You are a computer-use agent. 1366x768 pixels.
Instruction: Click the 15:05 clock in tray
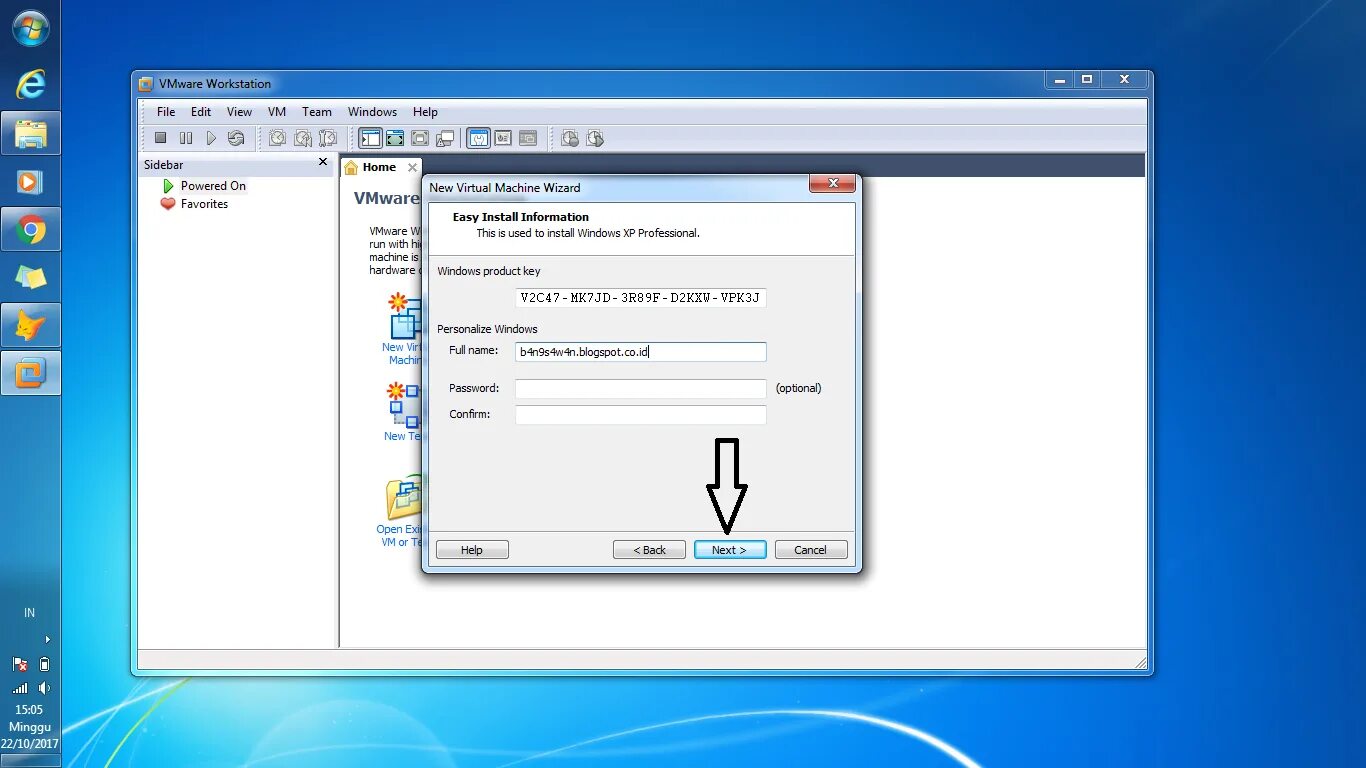[30, 710]
